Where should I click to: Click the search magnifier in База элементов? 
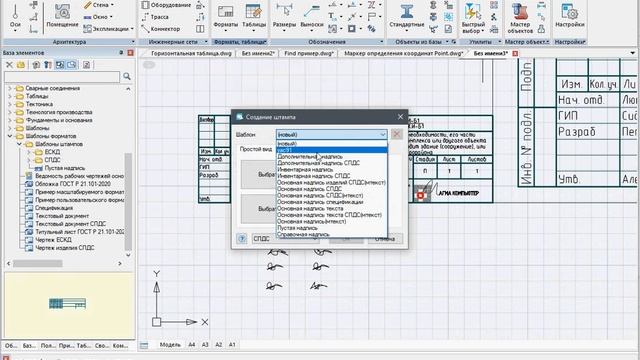coord(127,76)
